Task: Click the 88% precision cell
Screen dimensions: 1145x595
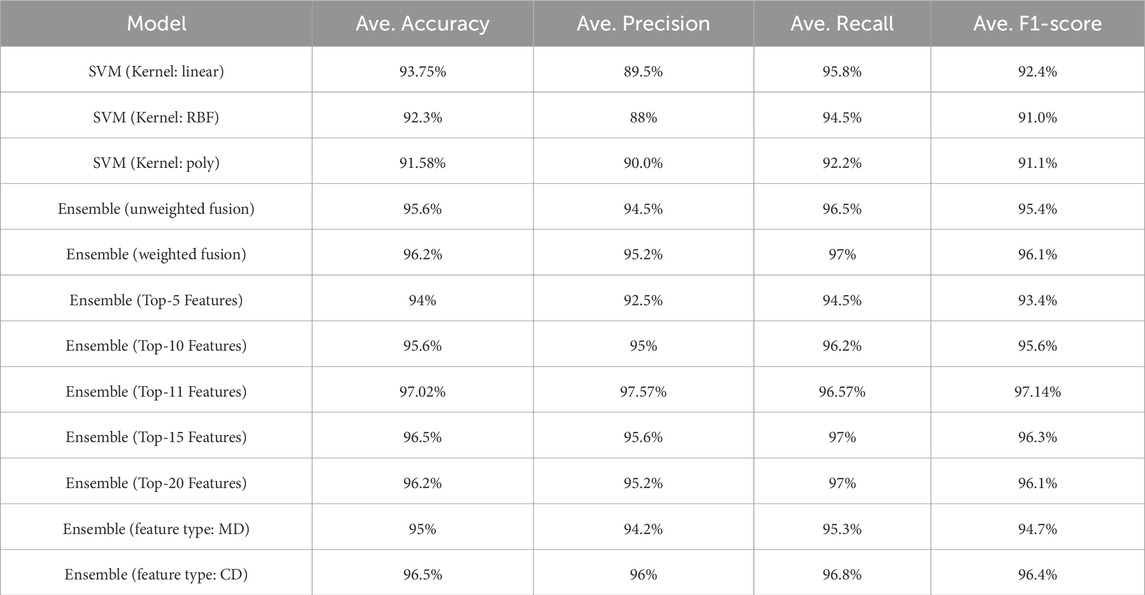Action: click(642, 117)
